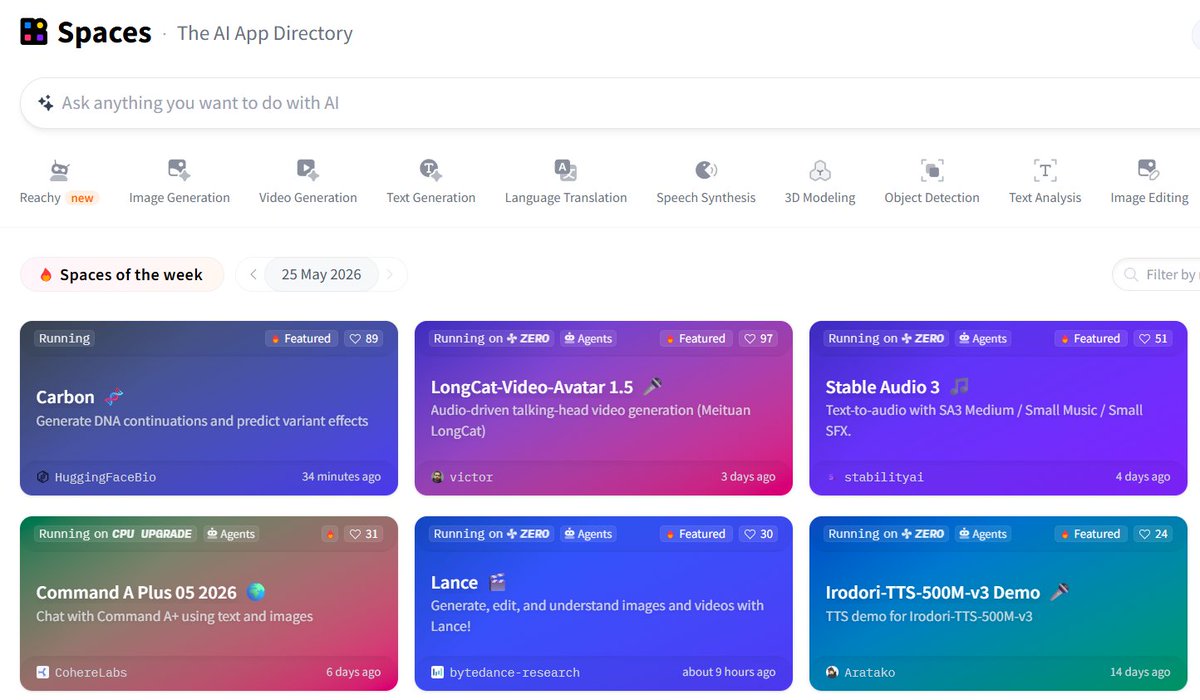Select the Language Translation category icon
The image size is (1200, 700).
(x=566, y=170)
